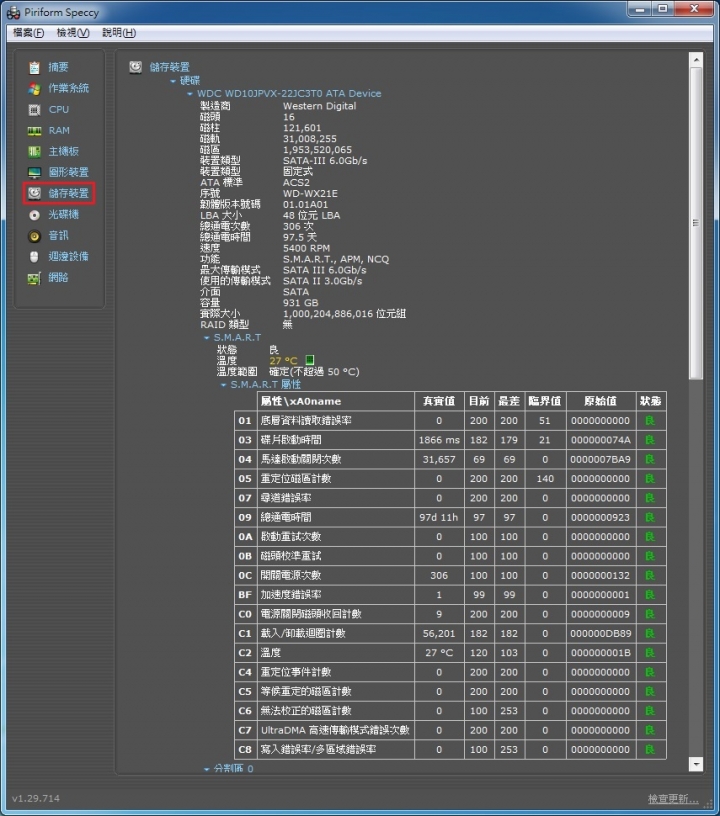Image resolution: width=720 pixels, height=816 pixels.
Task: Click the storage header disk icon
Action: click(x=136, y=67)
